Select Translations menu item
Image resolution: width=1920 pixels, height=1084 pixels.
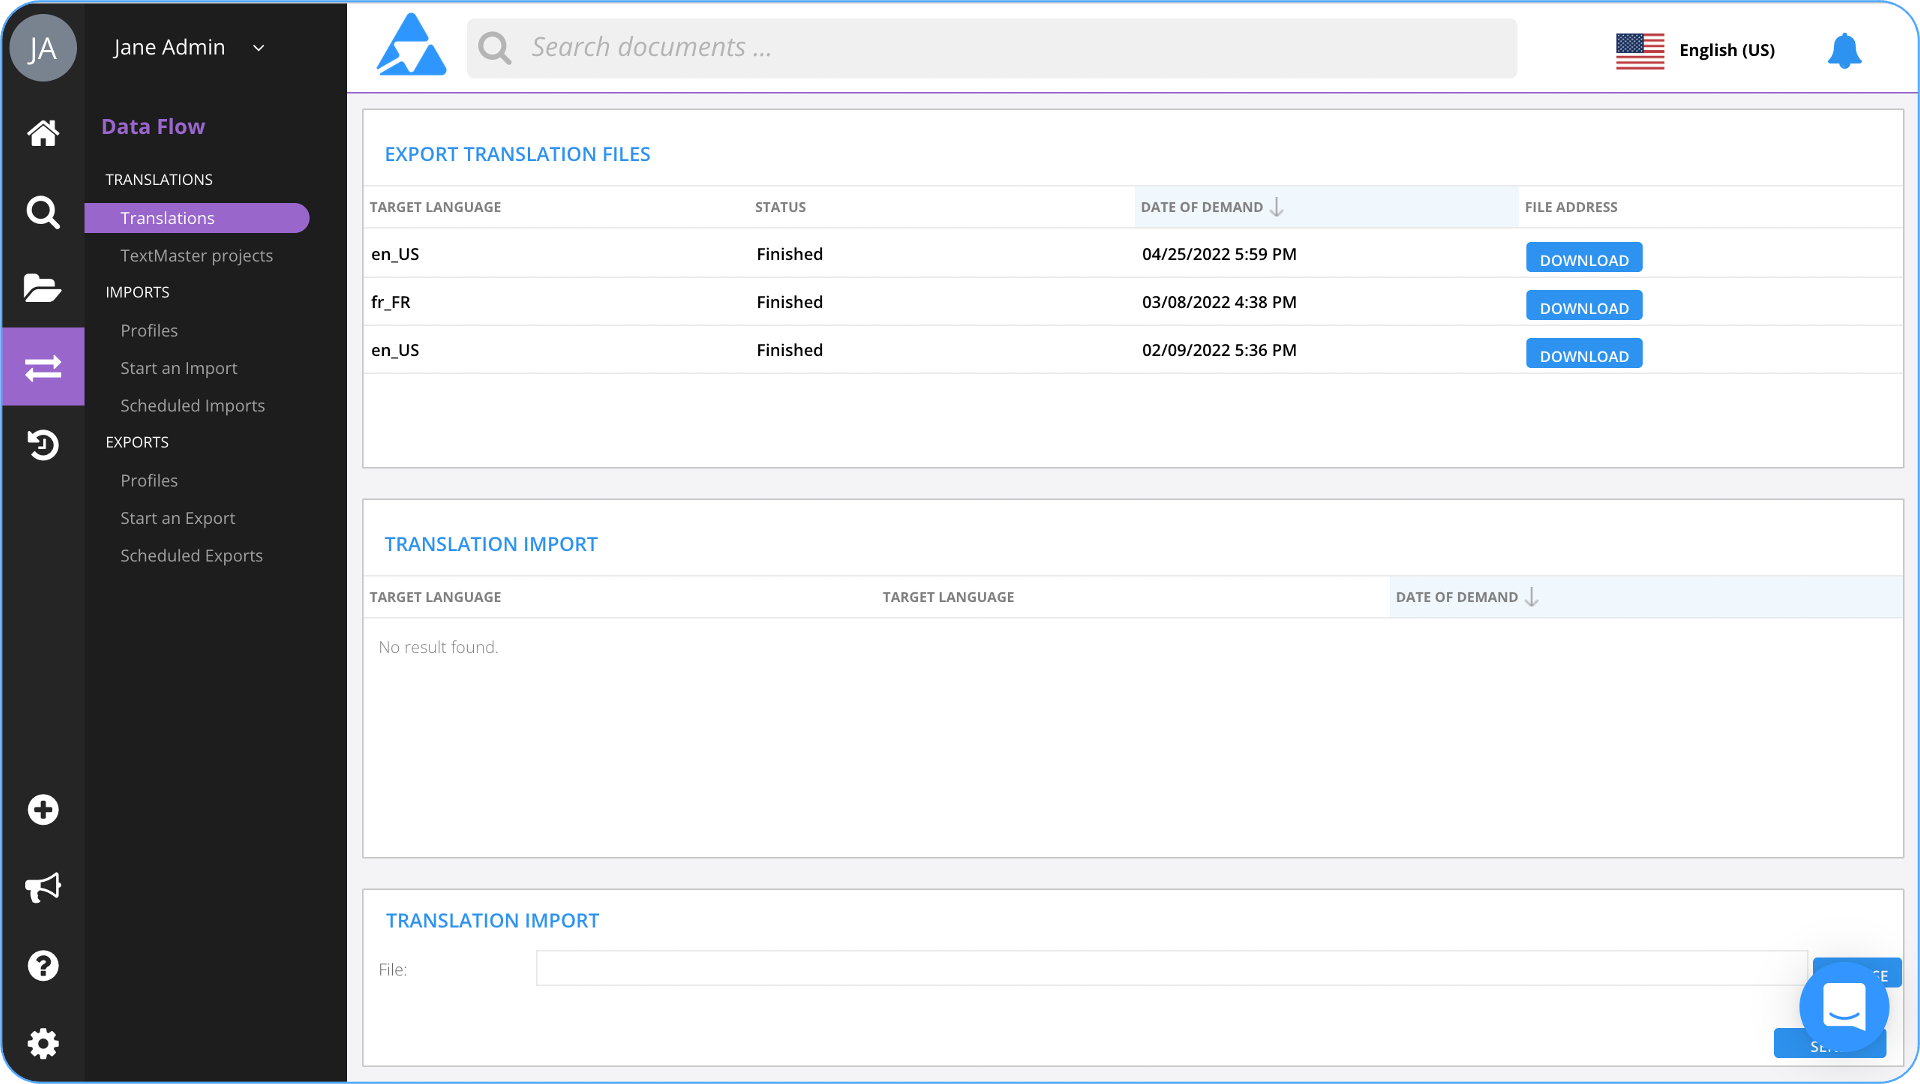pyautogui.click(x=197, y=218)
